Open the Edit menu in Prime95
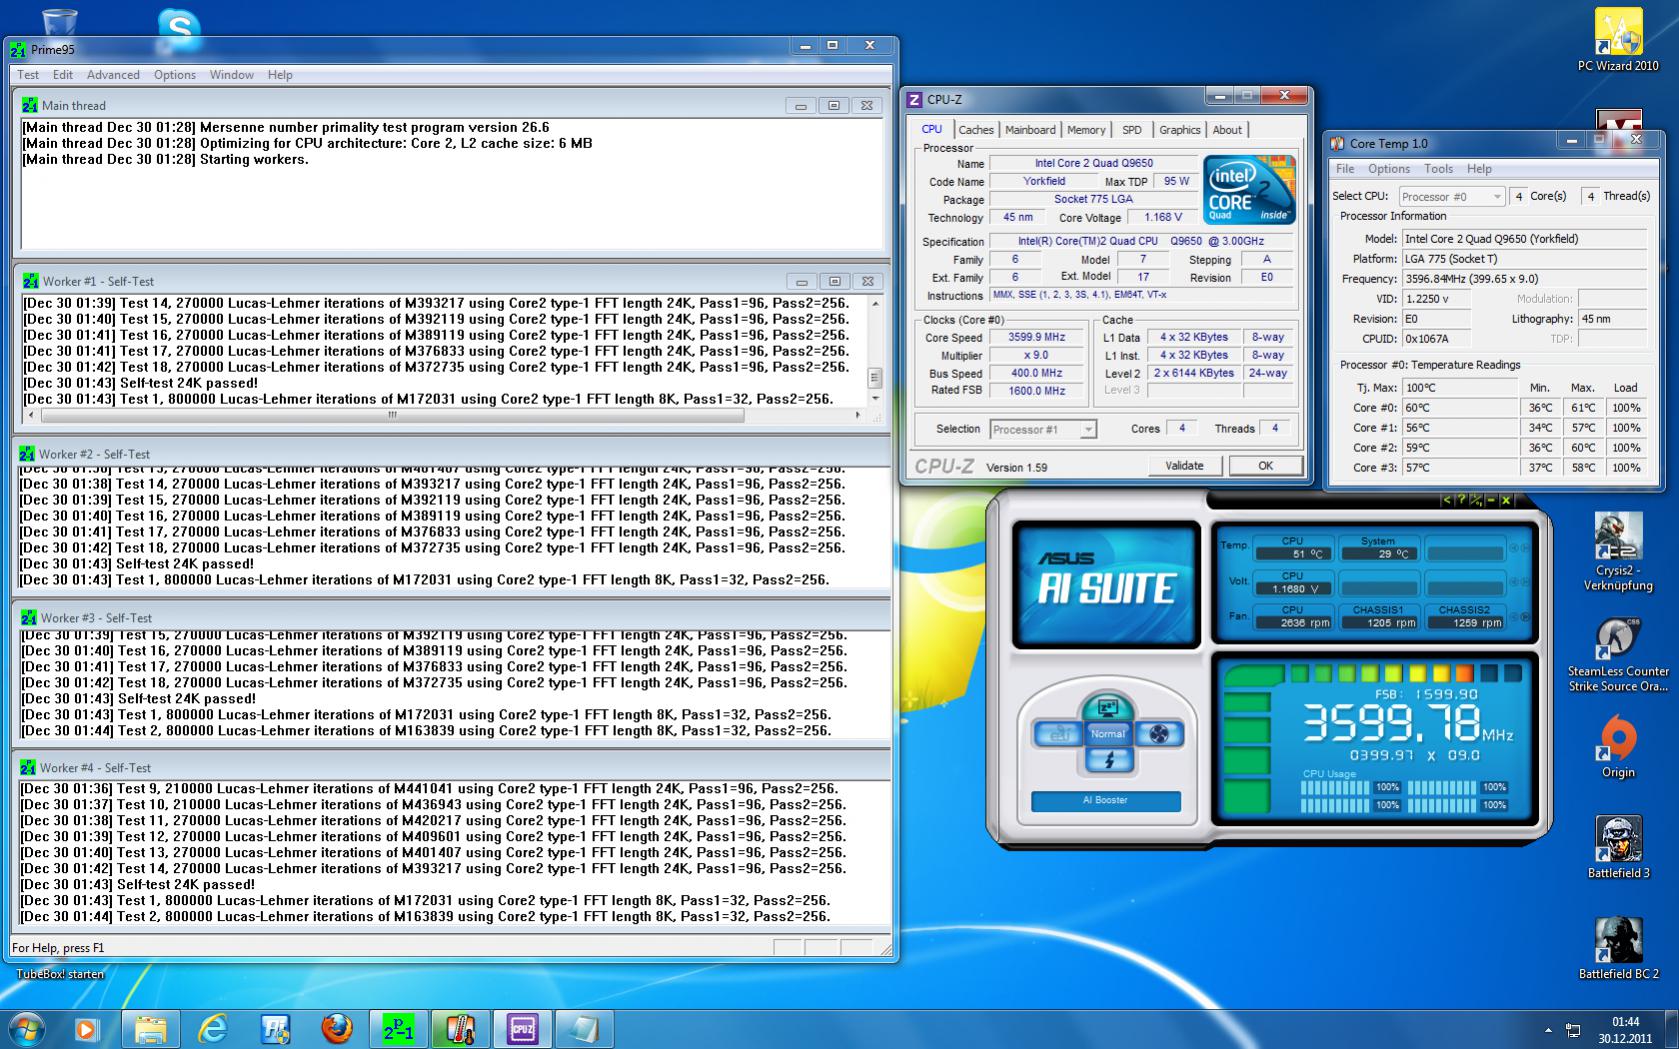 click(x=63, y=75)
